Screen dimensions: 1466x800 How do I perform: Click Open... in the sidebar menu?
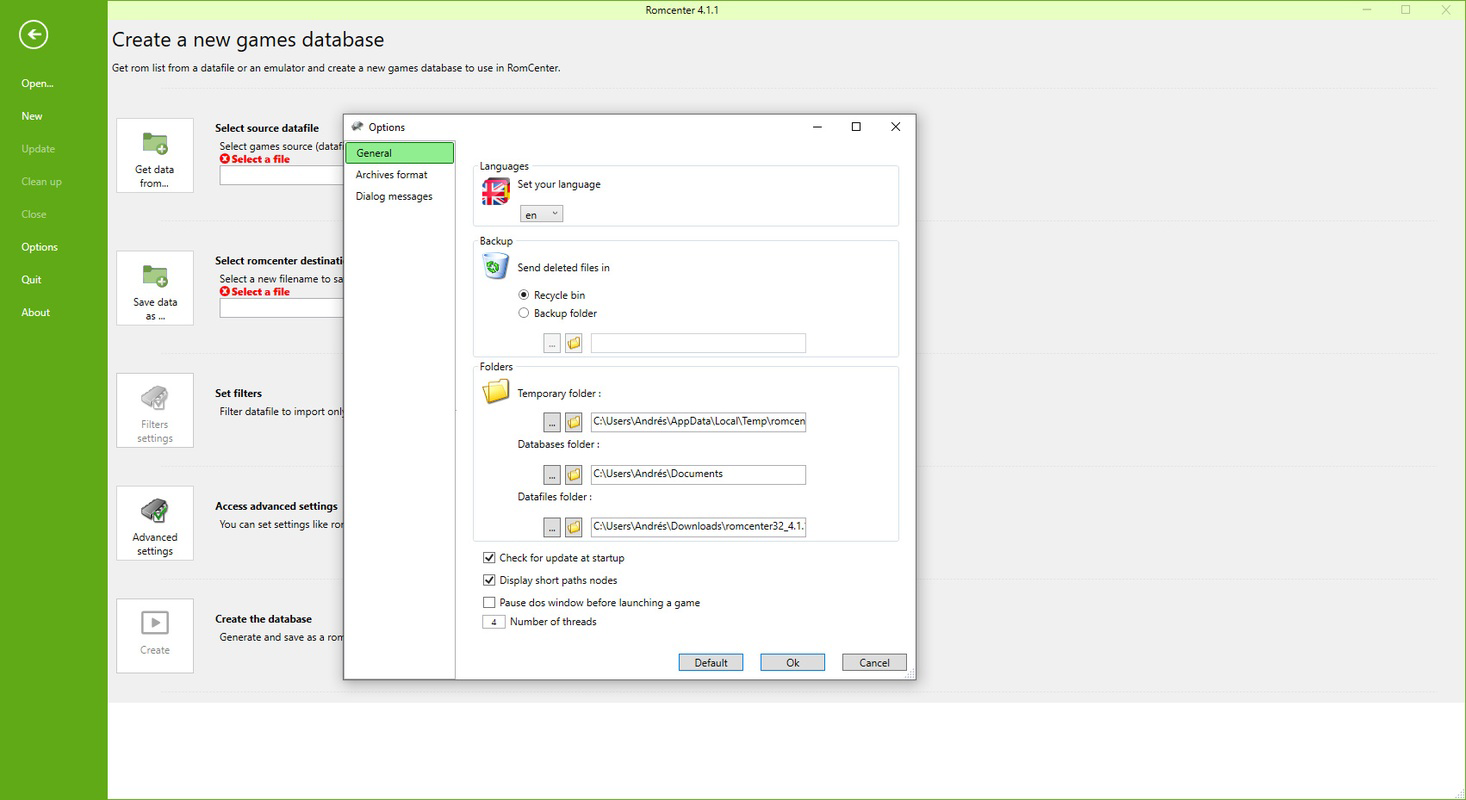pos(38,84)
